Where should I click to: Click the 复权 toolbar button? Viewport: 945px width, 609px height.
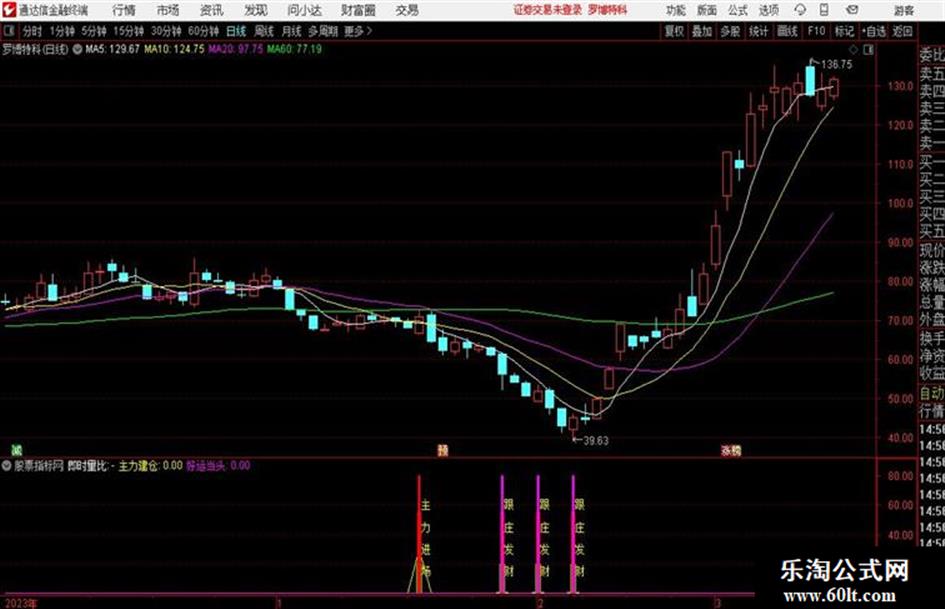click(x=674, y=31)
